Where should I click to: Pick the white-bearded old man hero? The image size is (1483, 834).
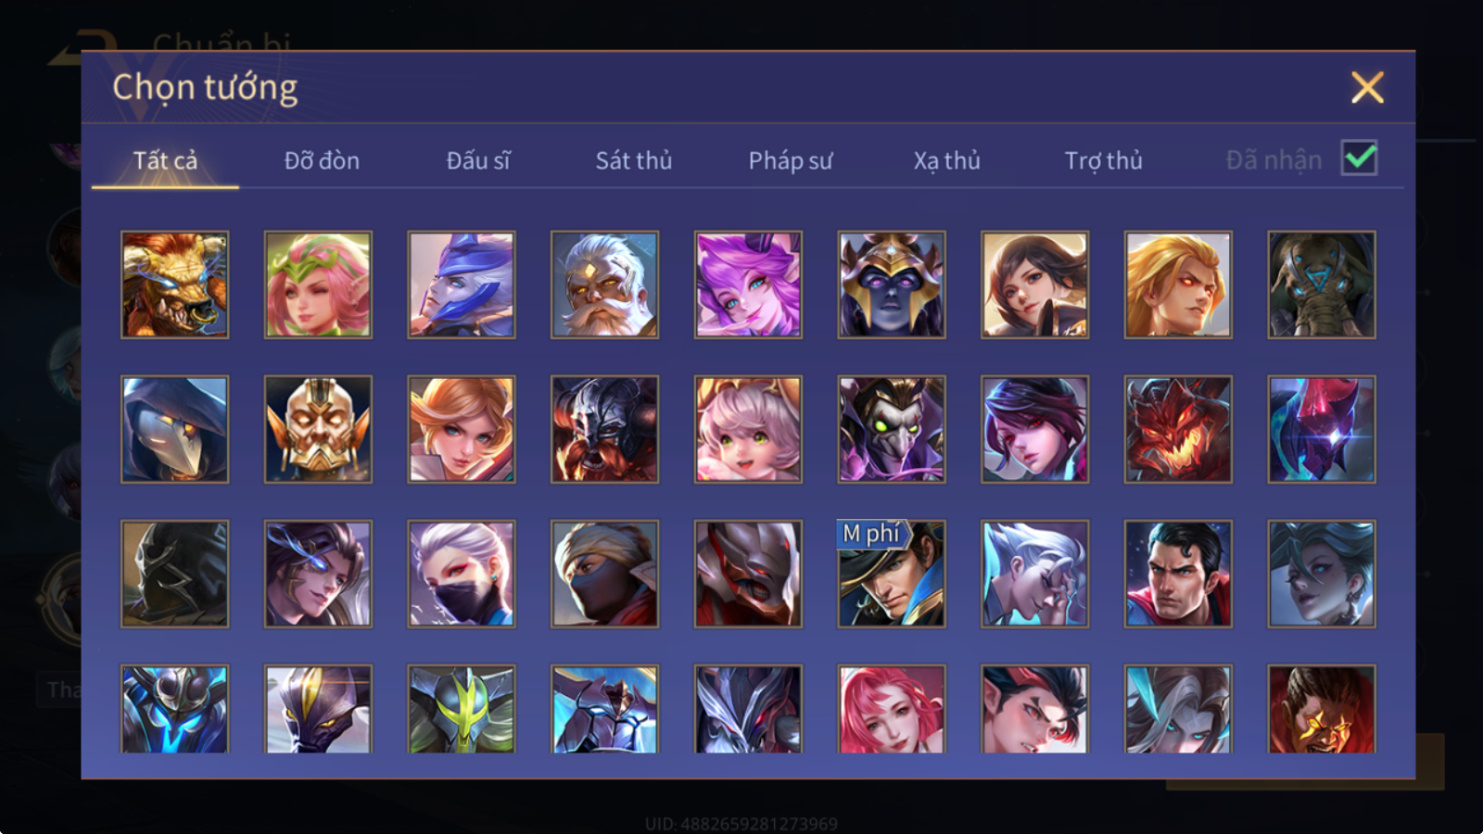tap(605, 285)
